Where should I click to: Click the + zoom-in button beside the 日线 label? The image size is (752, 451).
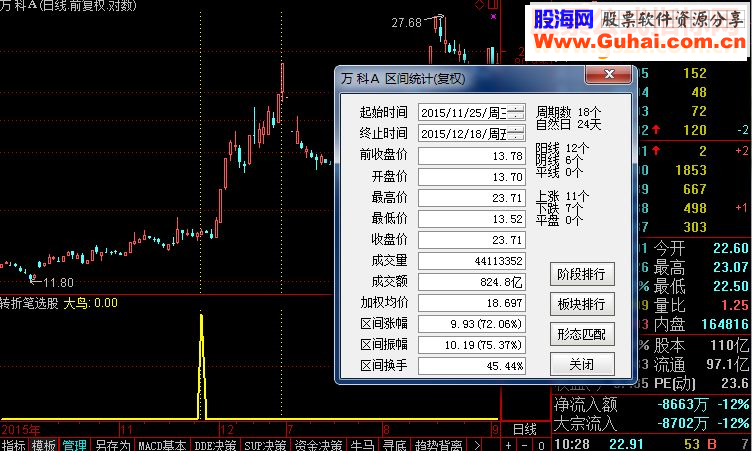coord(508,445)
